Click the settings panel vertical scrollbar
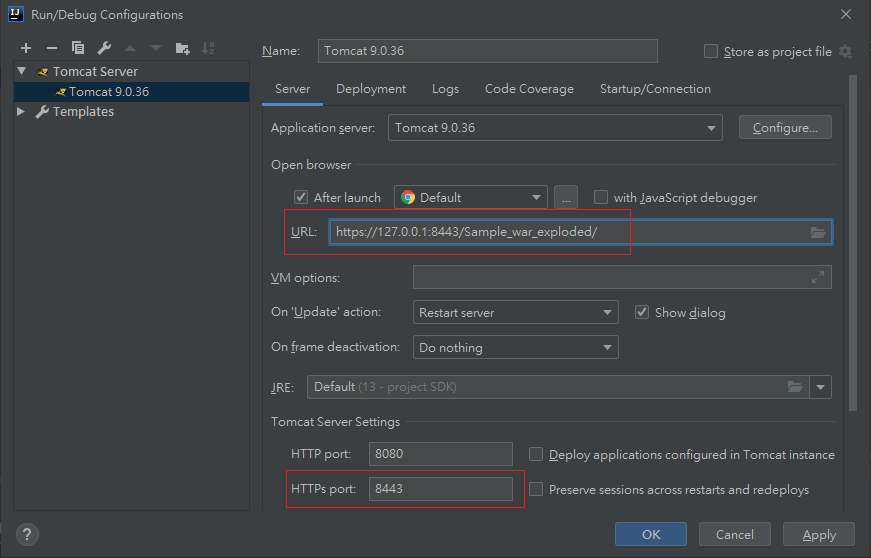 coord(853,243)
